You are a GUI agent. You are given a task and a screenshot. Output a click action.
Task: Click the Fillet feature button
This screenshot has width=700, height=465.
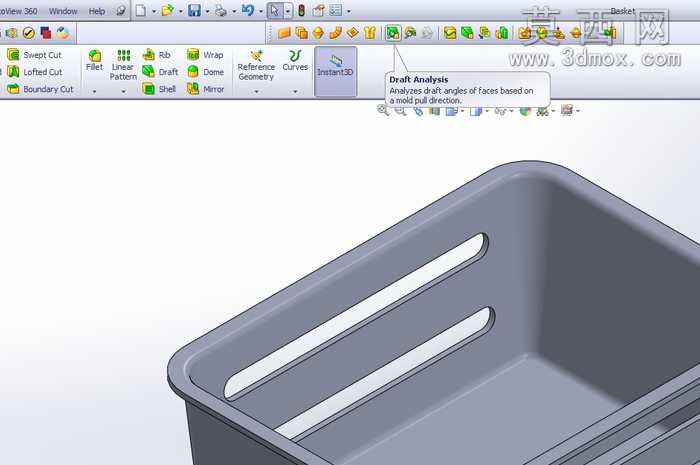[94, 61]
